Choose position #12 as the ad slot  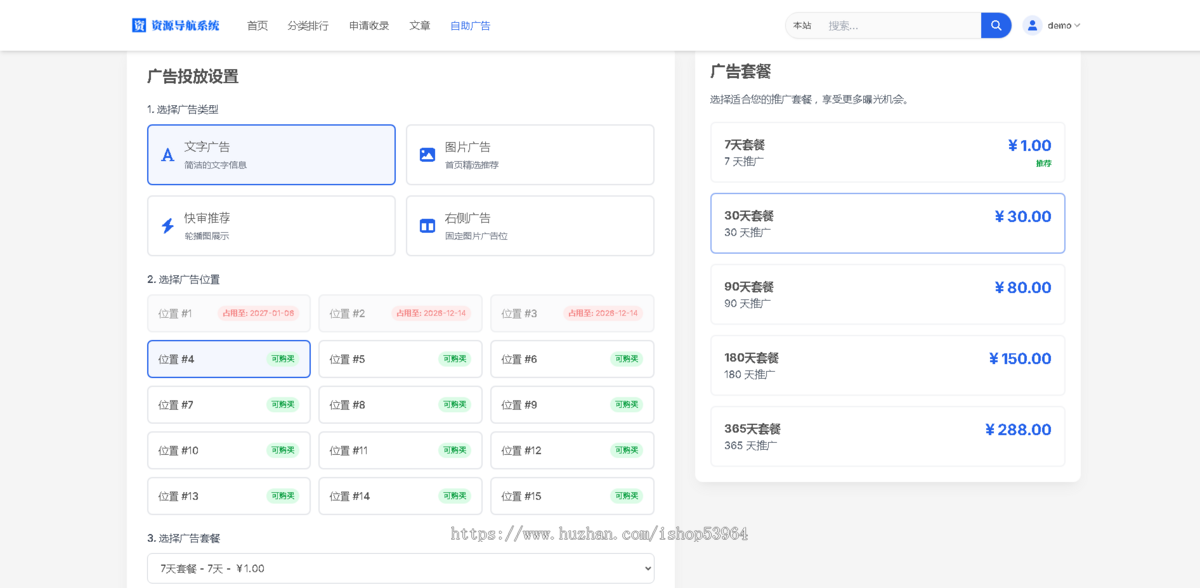point(572,450)
